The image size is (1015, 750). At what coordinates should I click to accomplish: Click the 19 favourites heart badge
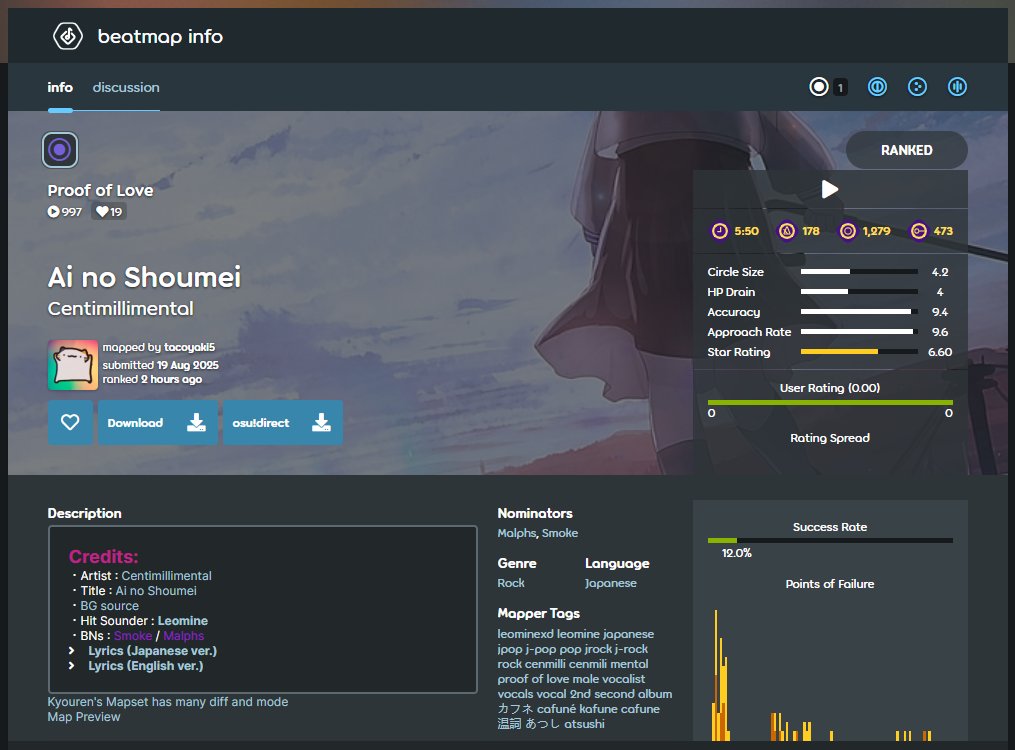(109, 212)
